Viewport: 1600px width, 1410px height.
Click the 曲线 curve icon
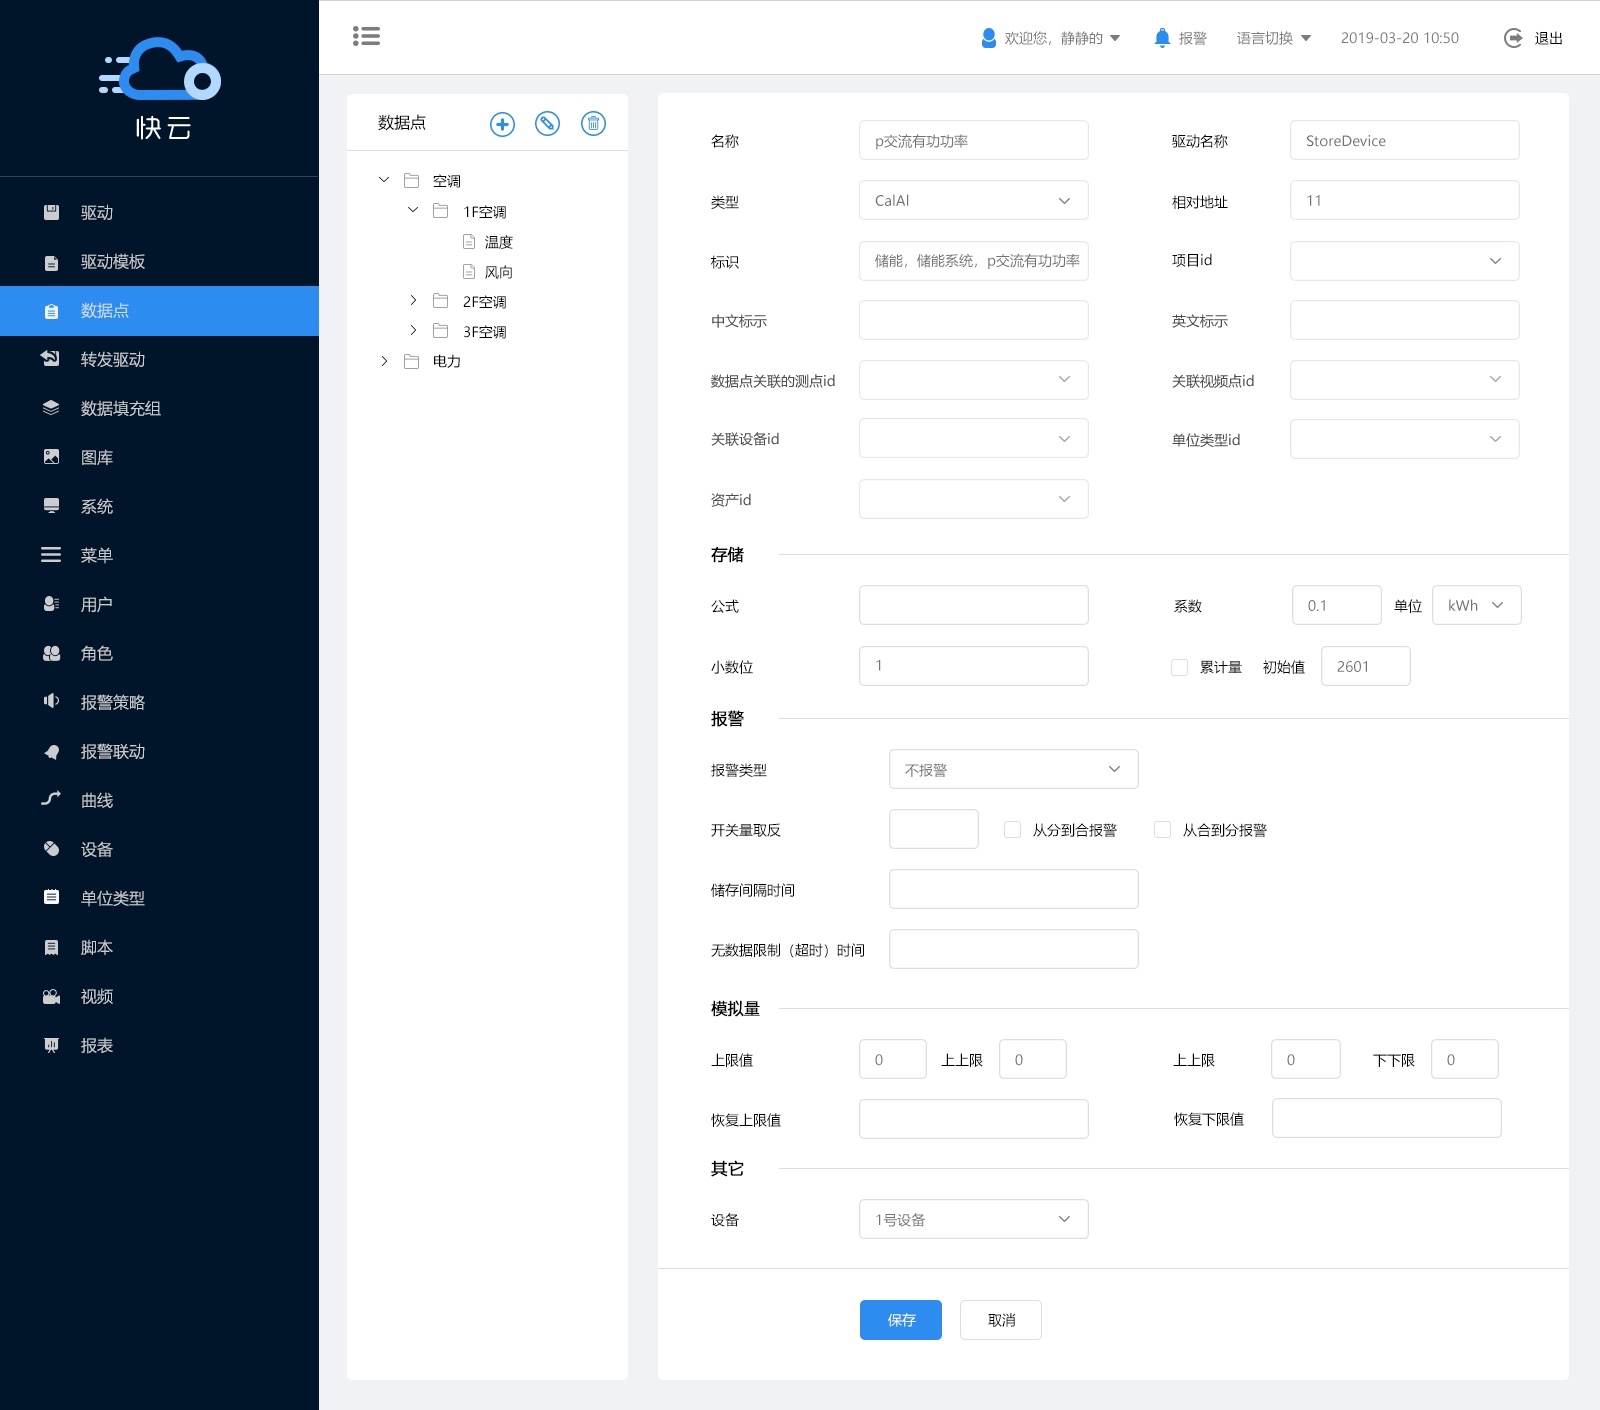pos(51,799)
